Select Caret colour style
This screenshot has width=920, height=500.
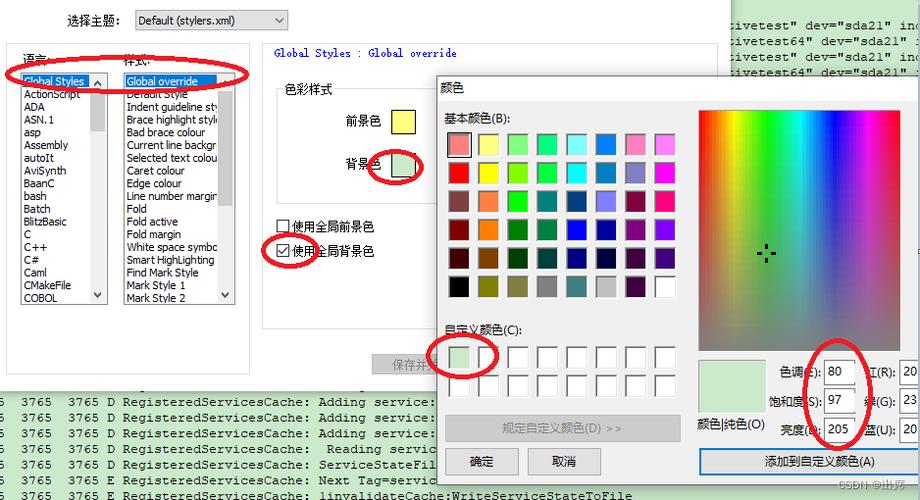pos(155,171)
